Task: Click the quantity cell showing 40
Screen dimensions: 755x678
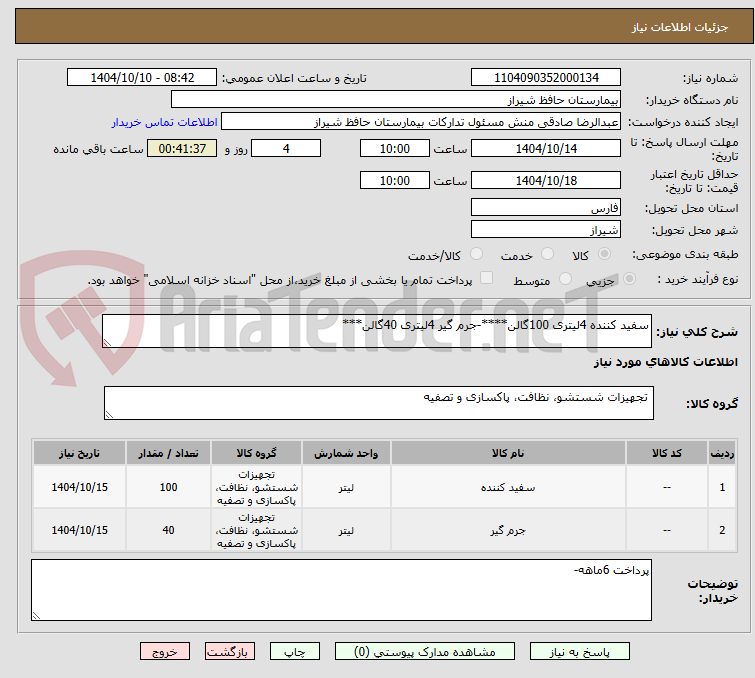Action: click(x=168, y=530)
